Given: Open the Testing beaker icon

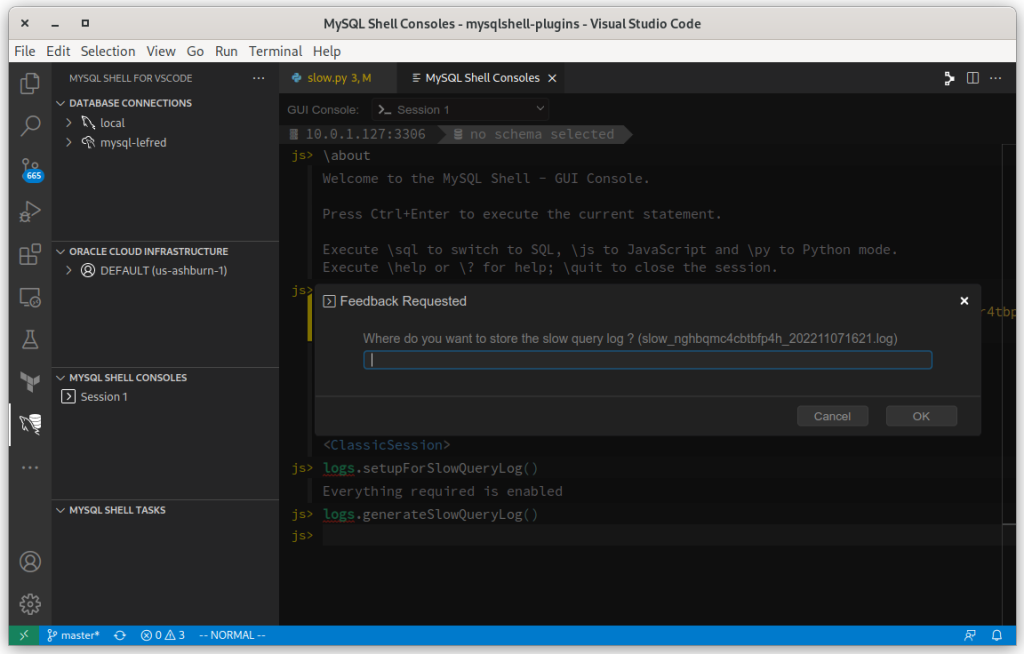Looking at the screenshot, I should tap(30, 339).
